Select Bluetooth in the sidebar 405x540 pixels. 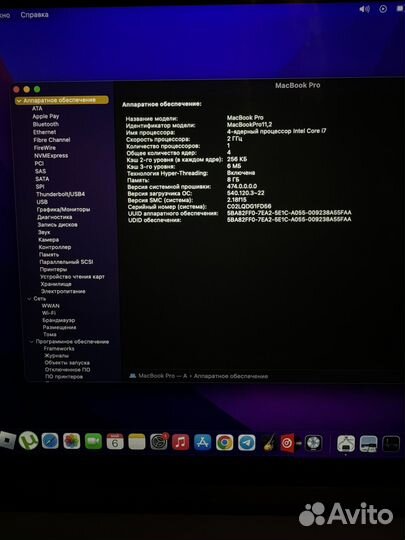point(46,124)
